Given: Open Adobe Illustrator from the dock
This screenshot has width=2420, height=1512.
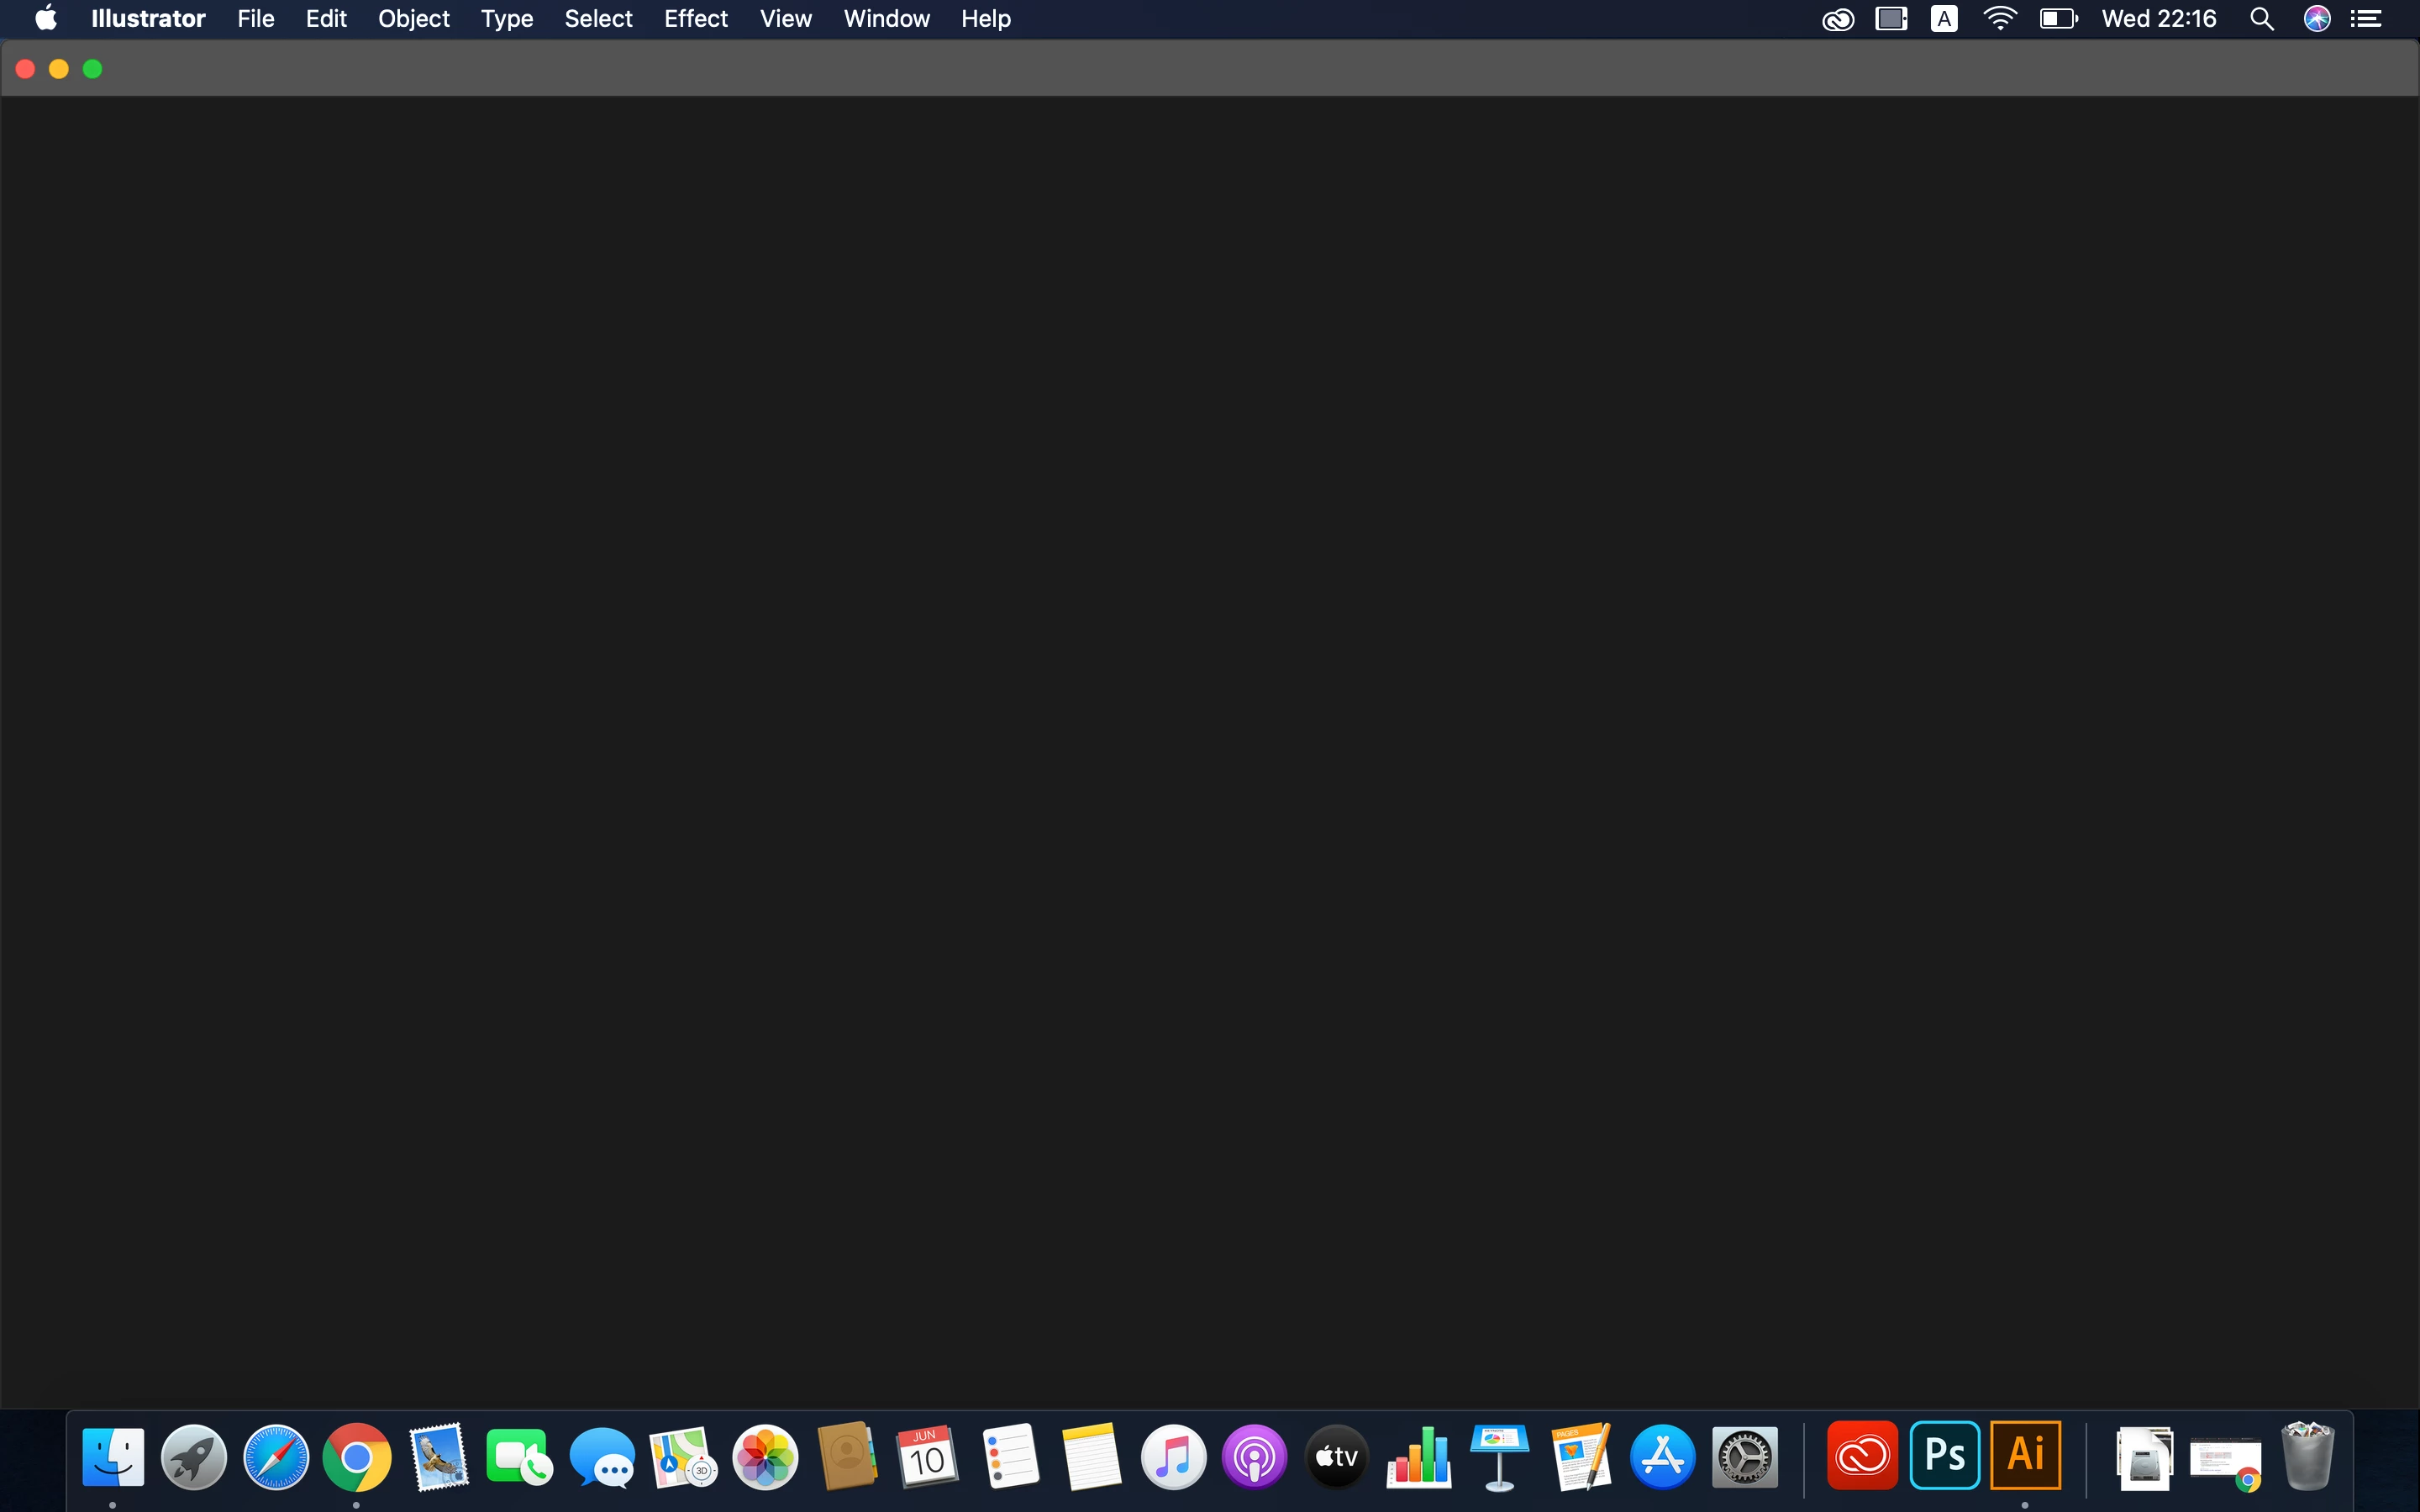Looking at the screenshot, I should [x=2025, y=1455].
